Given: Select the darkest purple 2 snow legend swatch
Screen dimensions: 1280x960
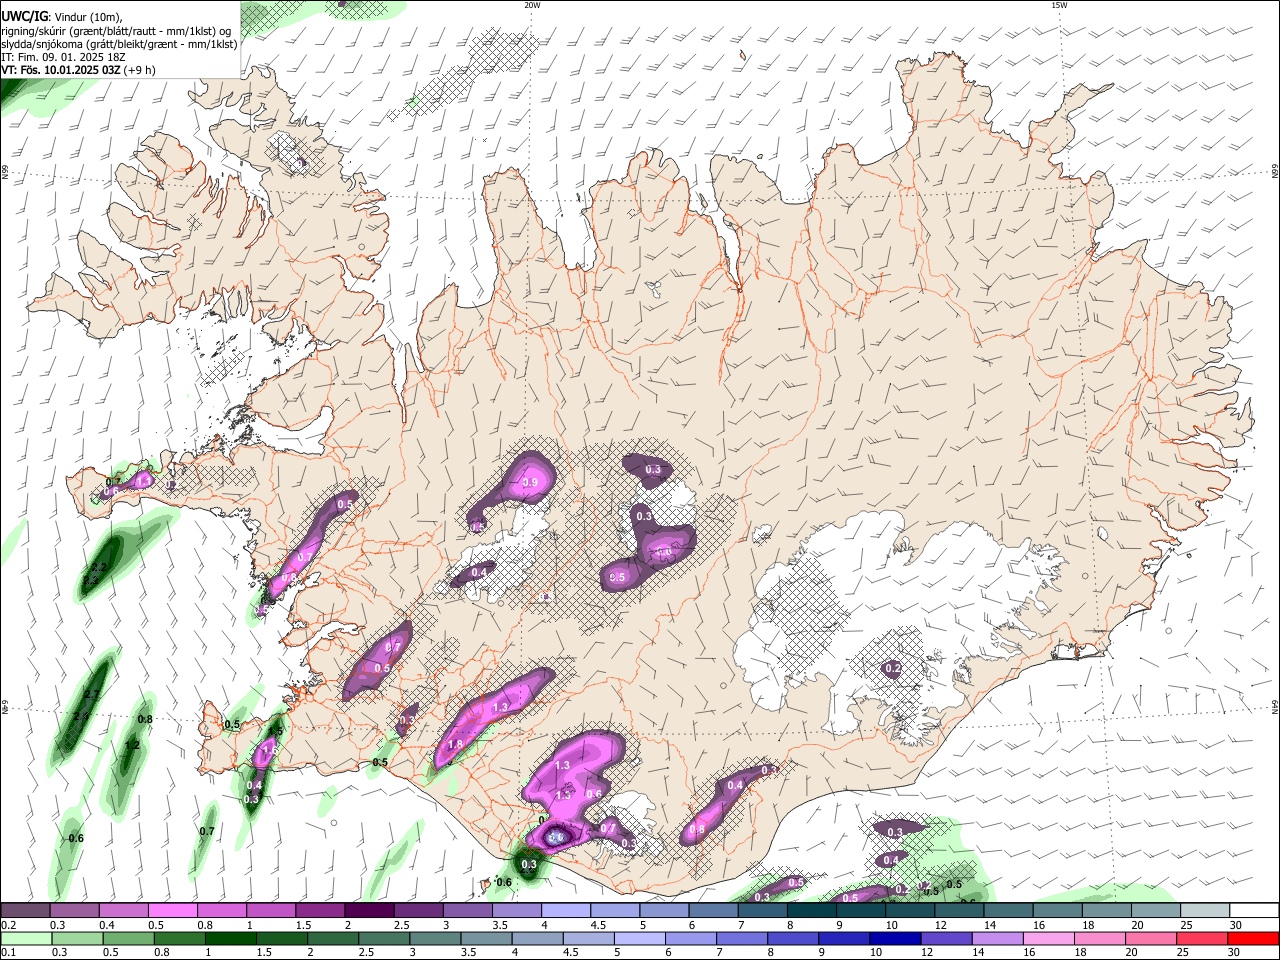Looking at the screenshot, I should (369, 910).
